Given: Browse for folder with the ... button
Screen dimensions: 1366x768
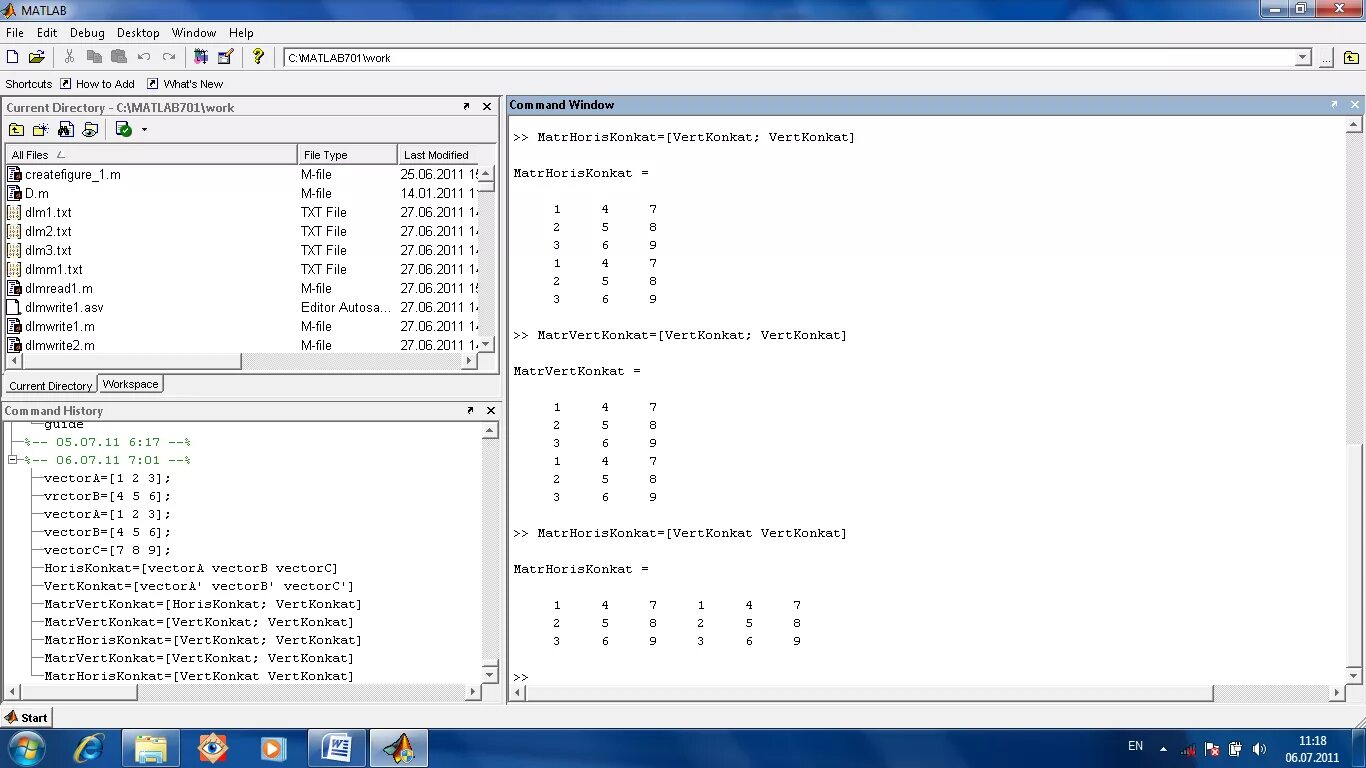Looking at the screenshot, I should tap(1326, 58).
